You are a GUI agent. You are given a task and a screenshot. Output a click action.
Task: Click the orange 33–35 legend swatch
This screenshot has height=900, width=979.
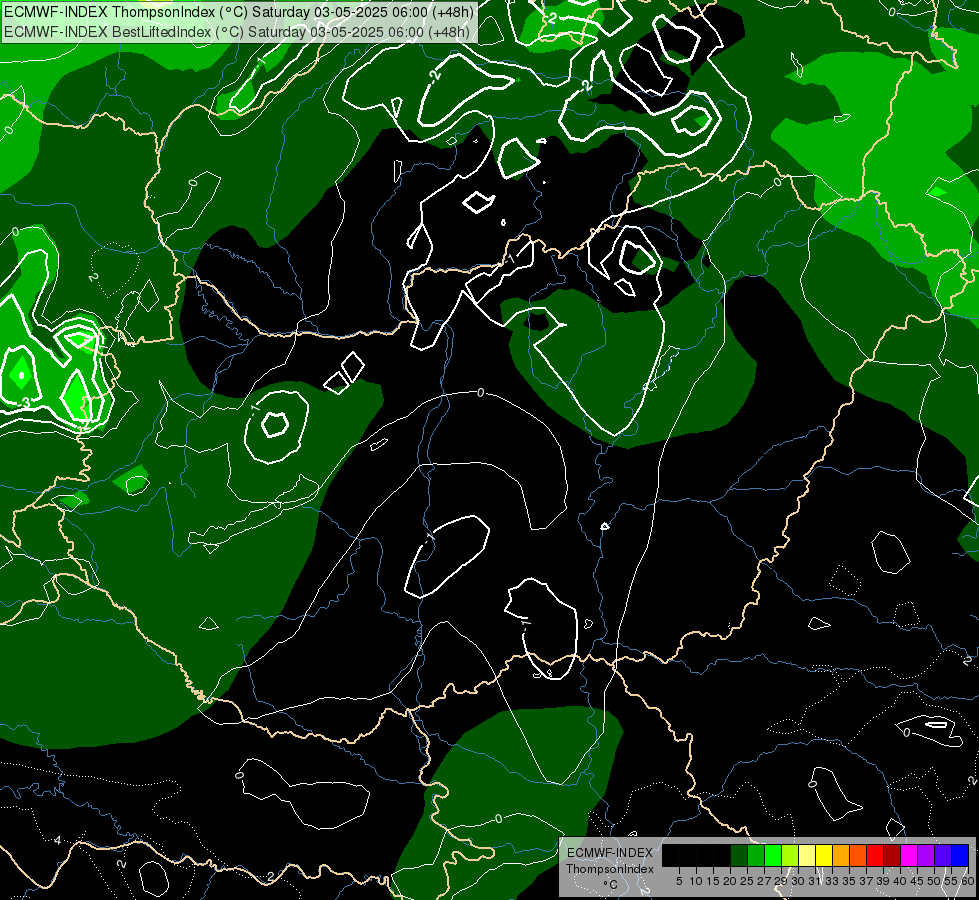coord(841,855)
